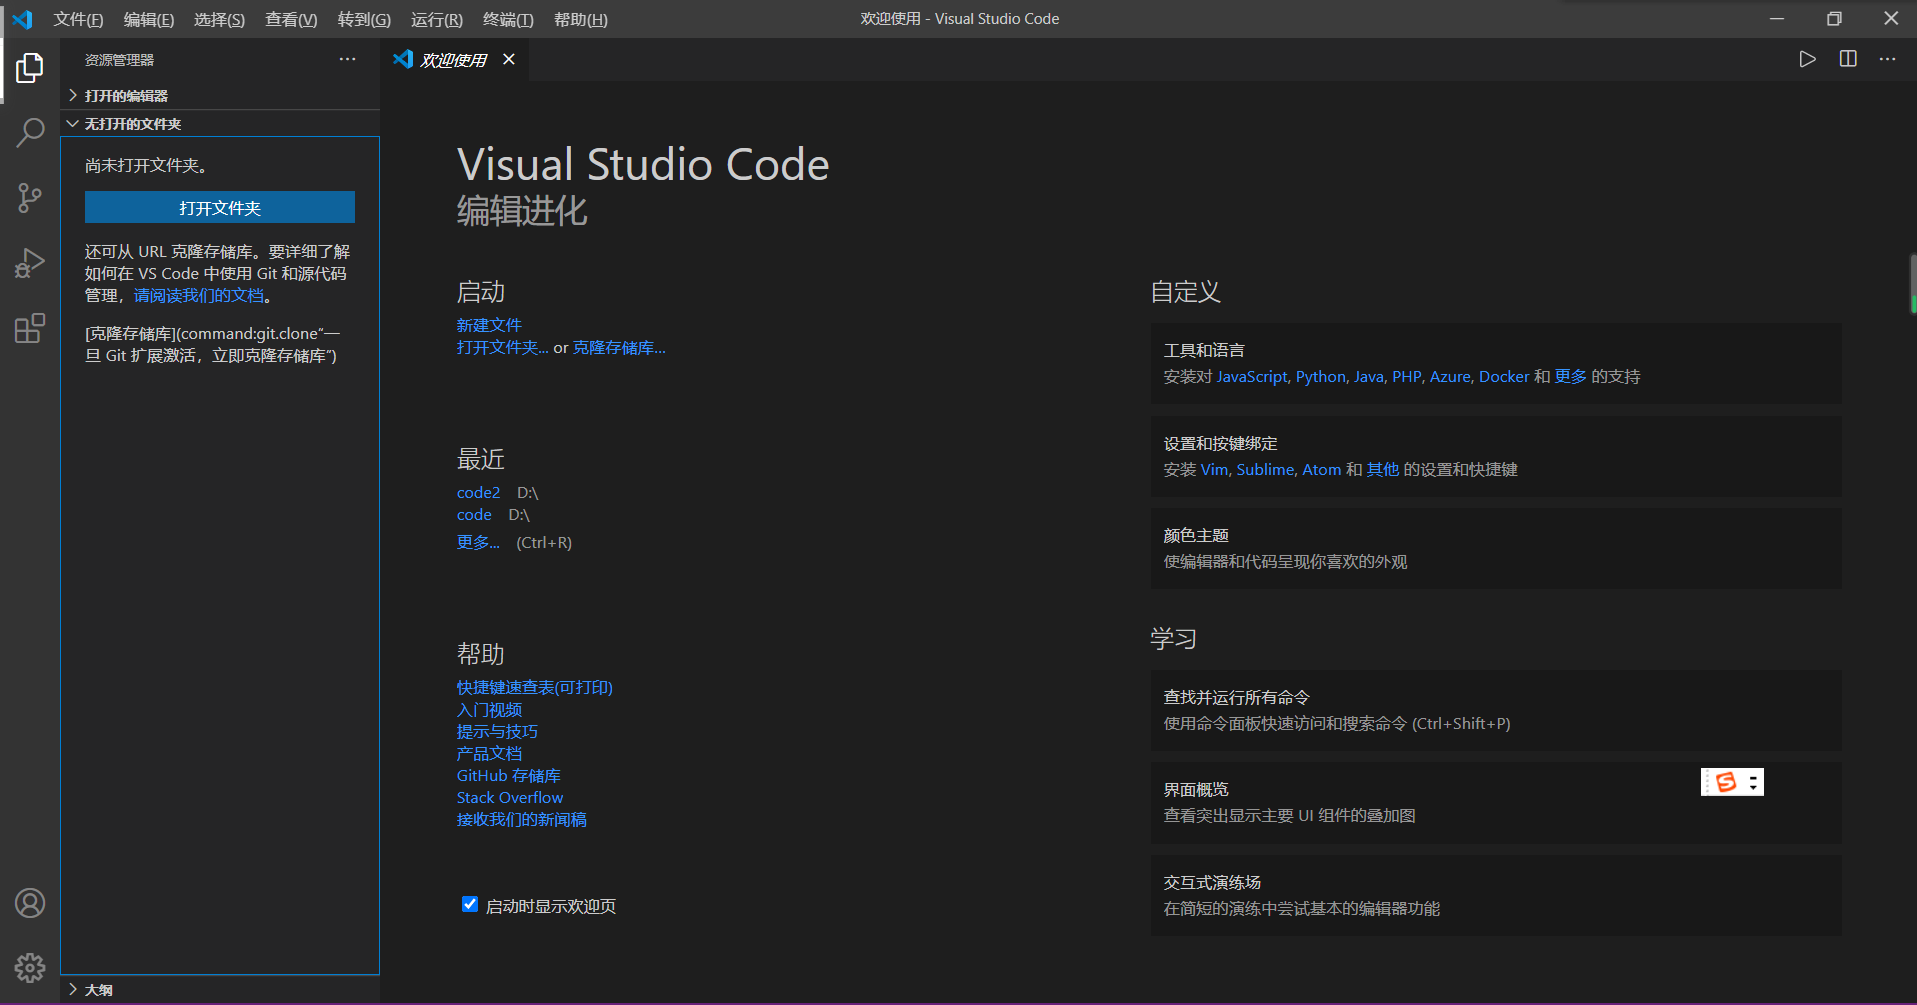The height and width of the screenshot is (1005, 1917).
Task: Close the 欢迎使用 tab
Action: [509, 59]
